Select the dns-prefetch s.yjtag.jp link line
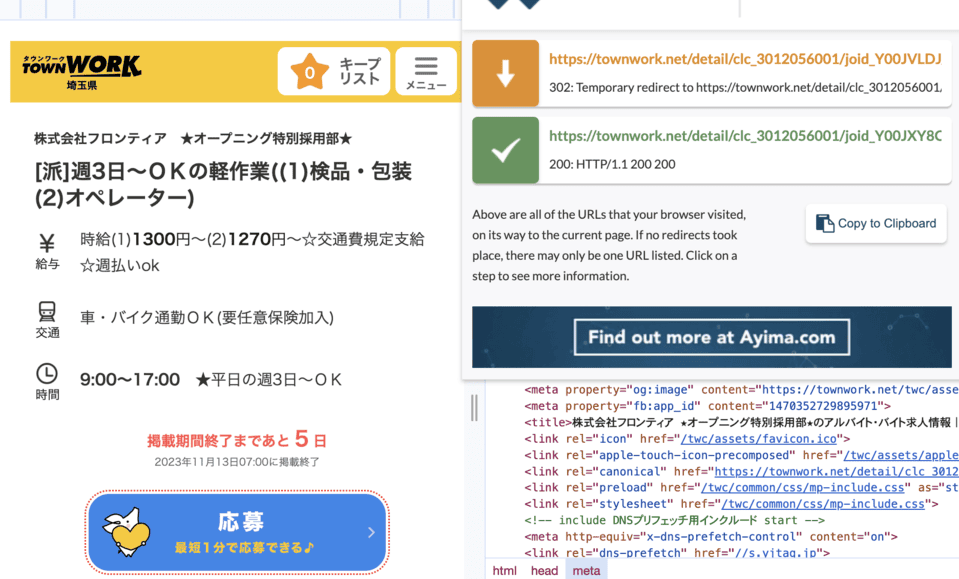This screenshot has height=579, width=959. pos(676,553)
